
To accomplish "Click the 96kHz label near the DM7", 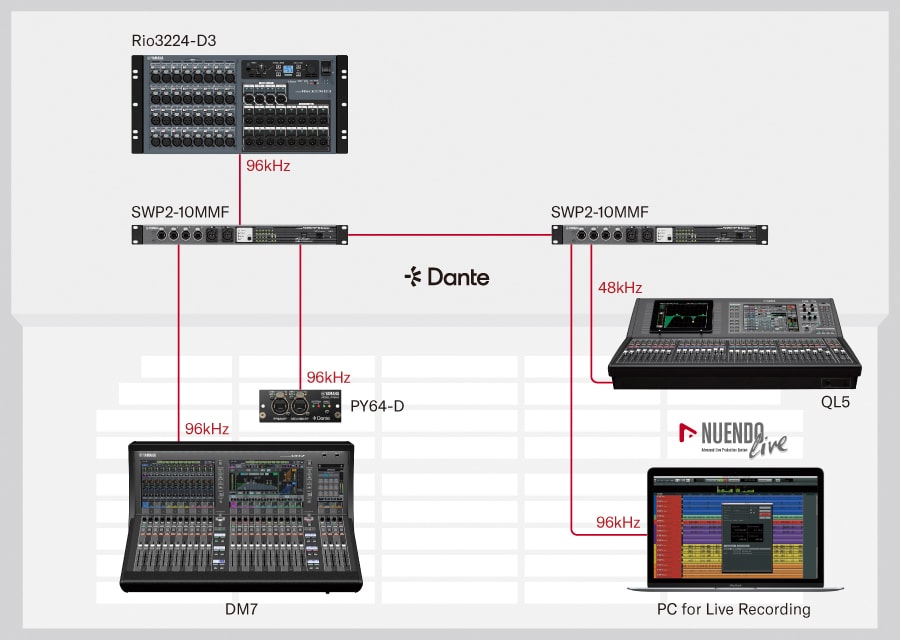I will click(x=206, y=428).
